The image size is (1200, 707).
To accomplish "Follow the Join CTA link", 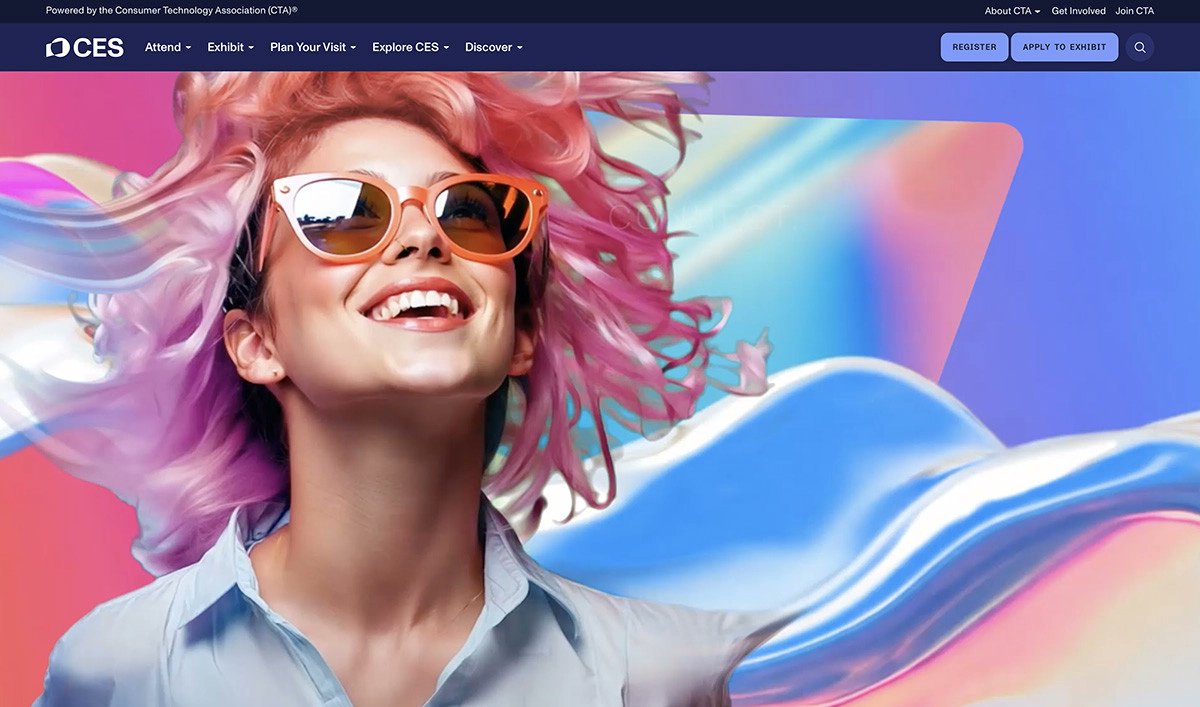I will (1135, 11).
